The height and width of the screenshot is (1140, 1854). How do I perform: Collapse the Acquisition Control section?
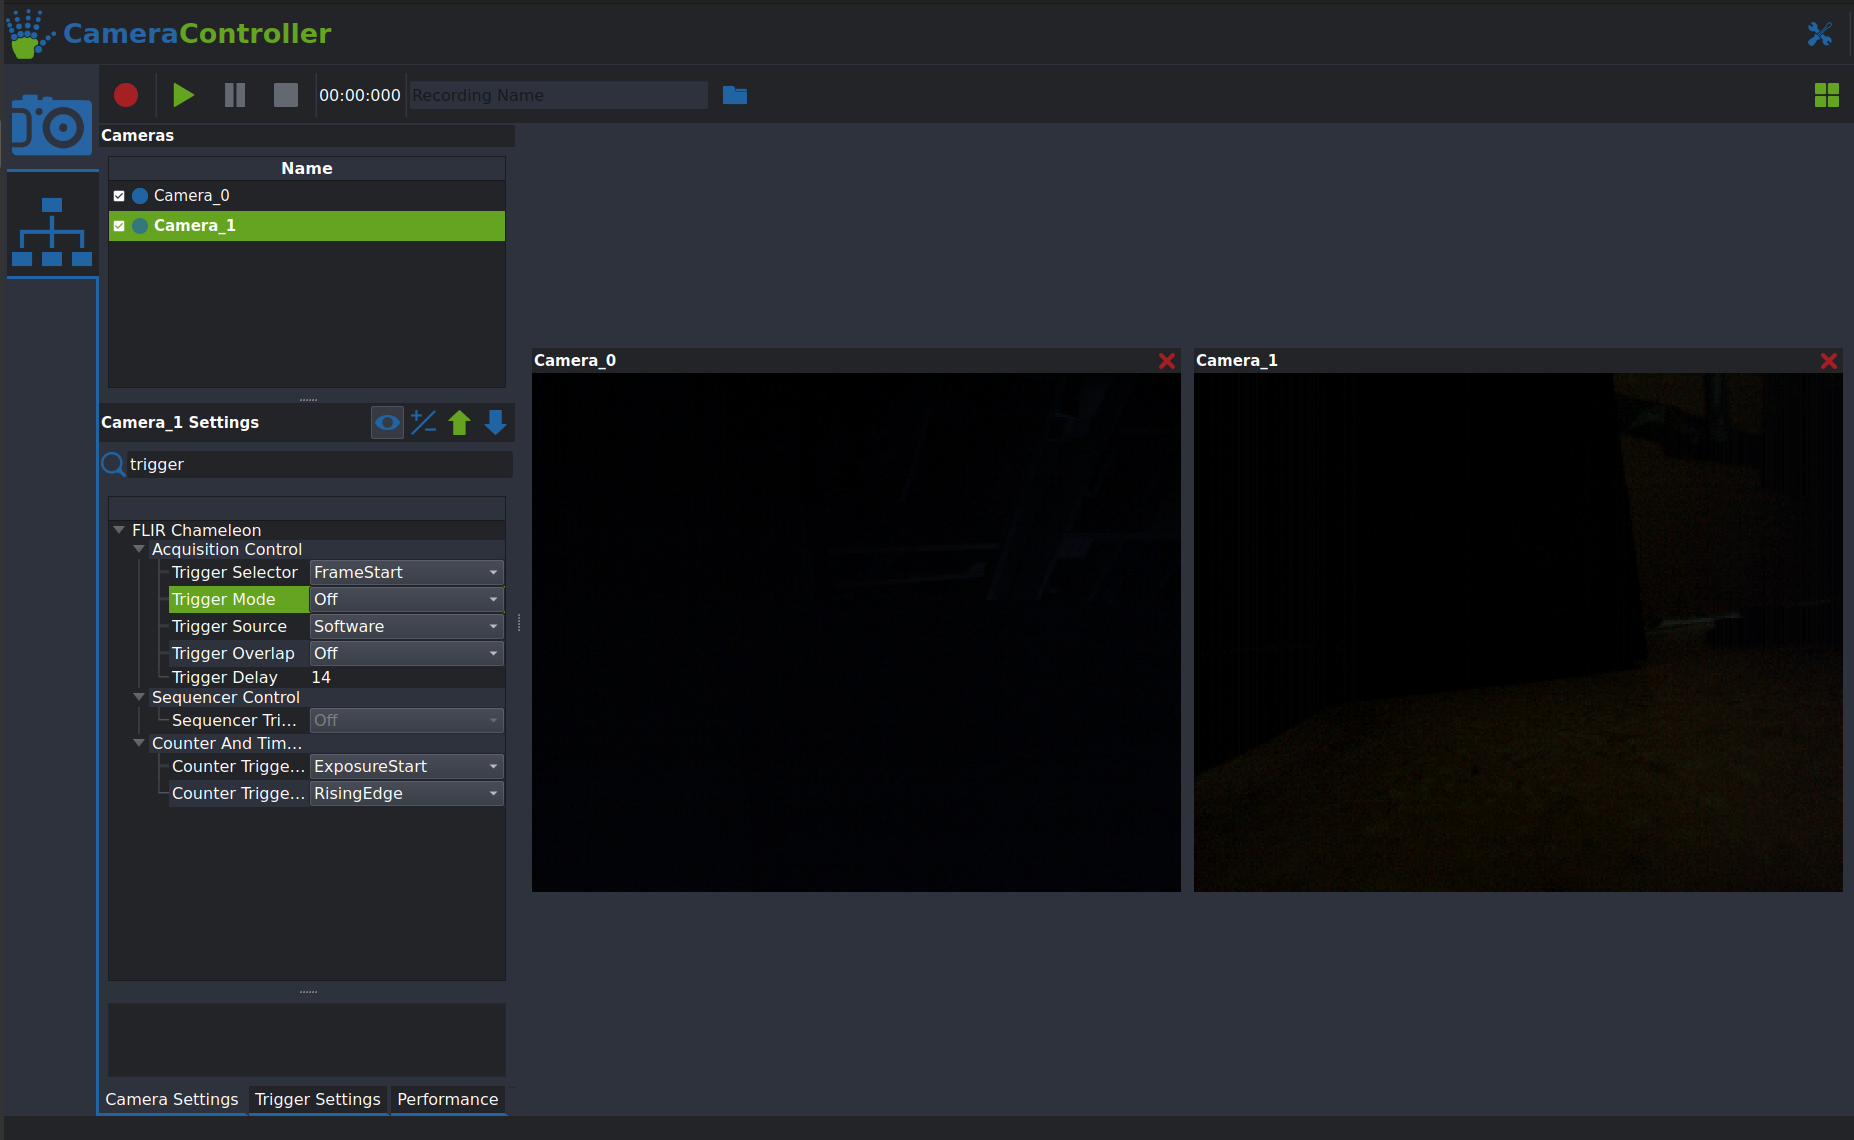click(x=139, y=549)
